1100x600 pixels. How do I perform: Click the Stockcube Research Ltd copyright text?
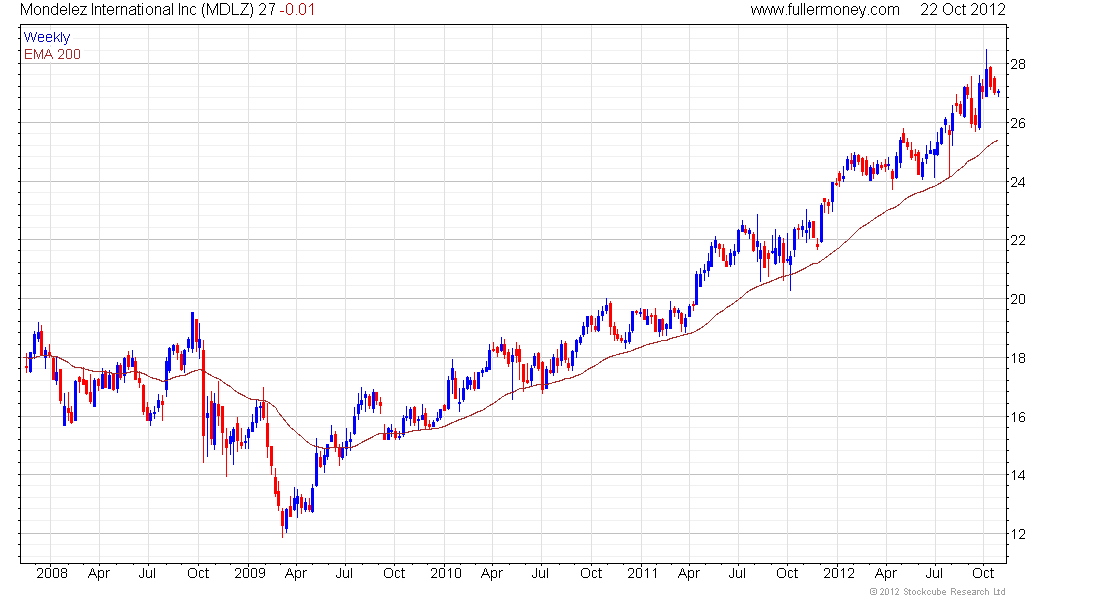pyautogui.click(x=937, y=592)
